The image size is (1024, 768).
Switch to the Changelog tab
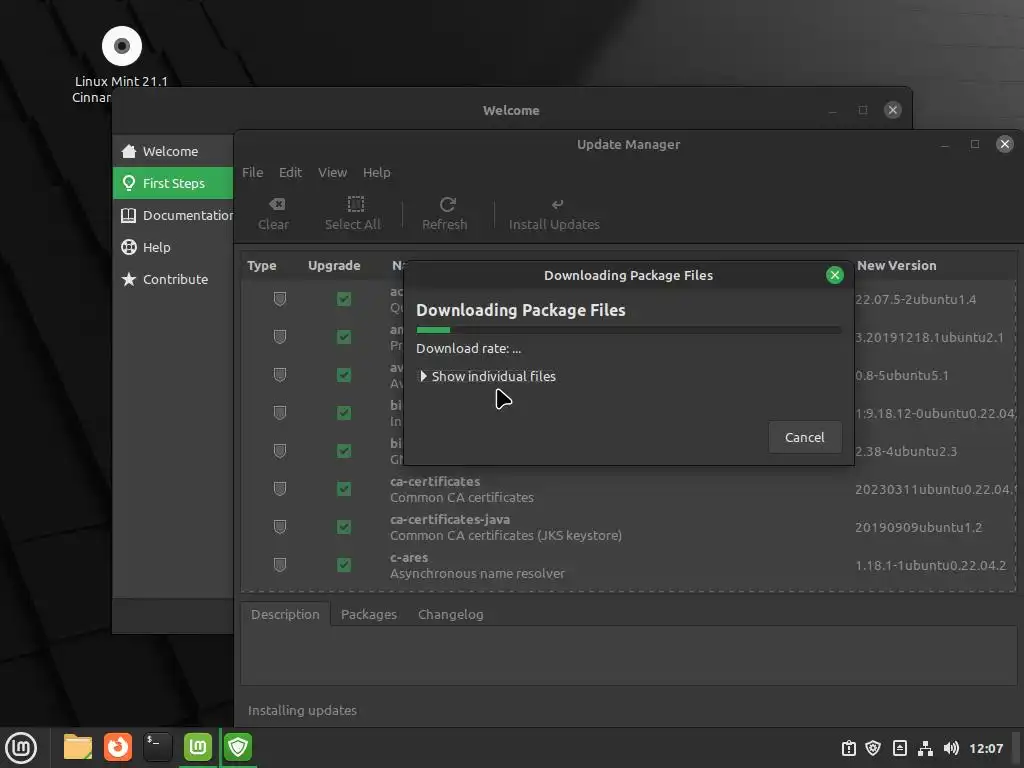pos(451,615)
